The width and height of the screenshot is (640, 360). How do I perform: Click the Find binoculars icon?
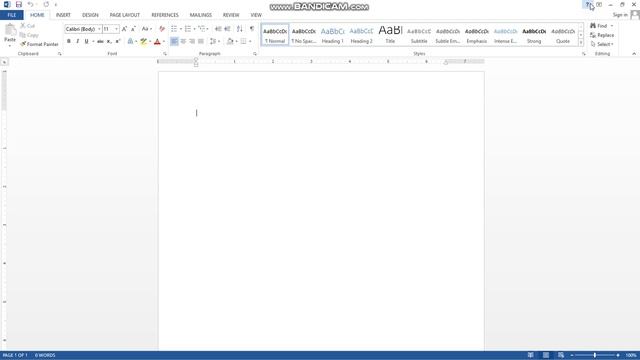pyautogui.click(x=593, y=26)
